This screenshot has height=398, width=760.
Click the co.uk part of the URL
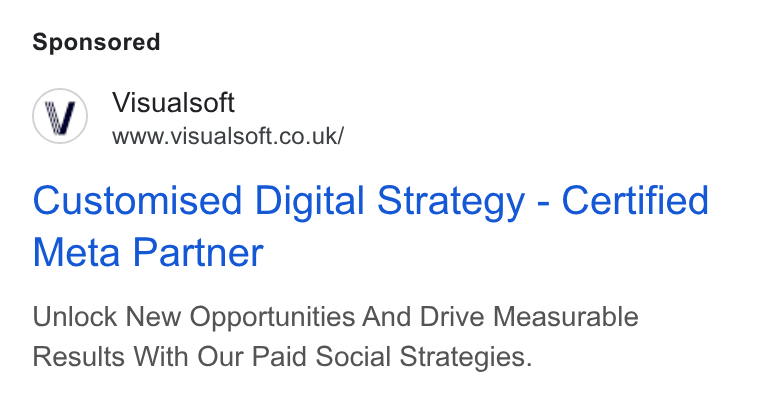click(311, 136)
